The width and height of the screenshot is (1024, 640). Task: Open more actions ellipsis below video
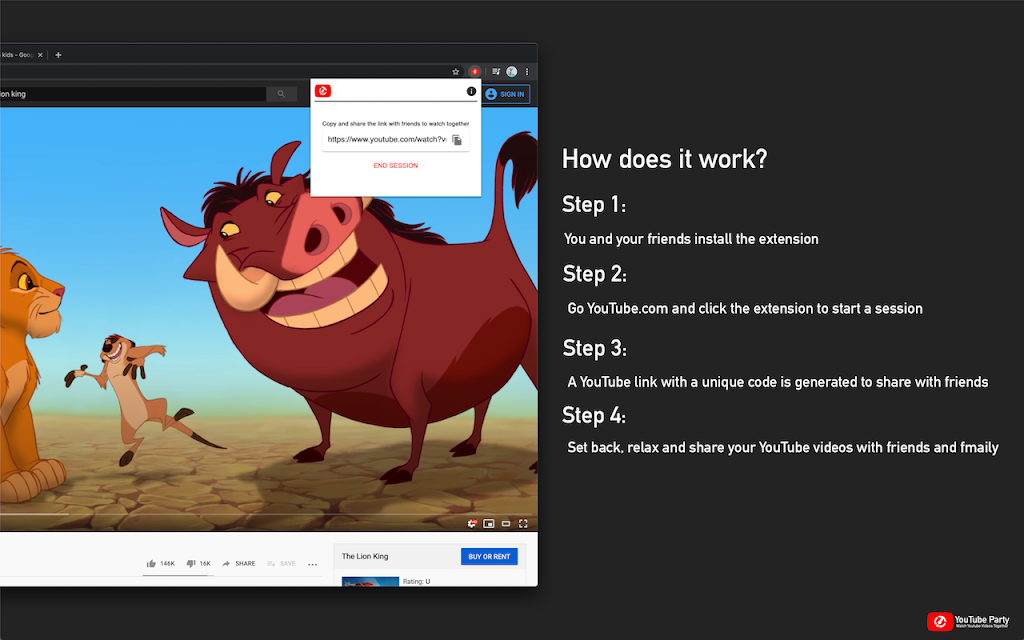point(312,564)
